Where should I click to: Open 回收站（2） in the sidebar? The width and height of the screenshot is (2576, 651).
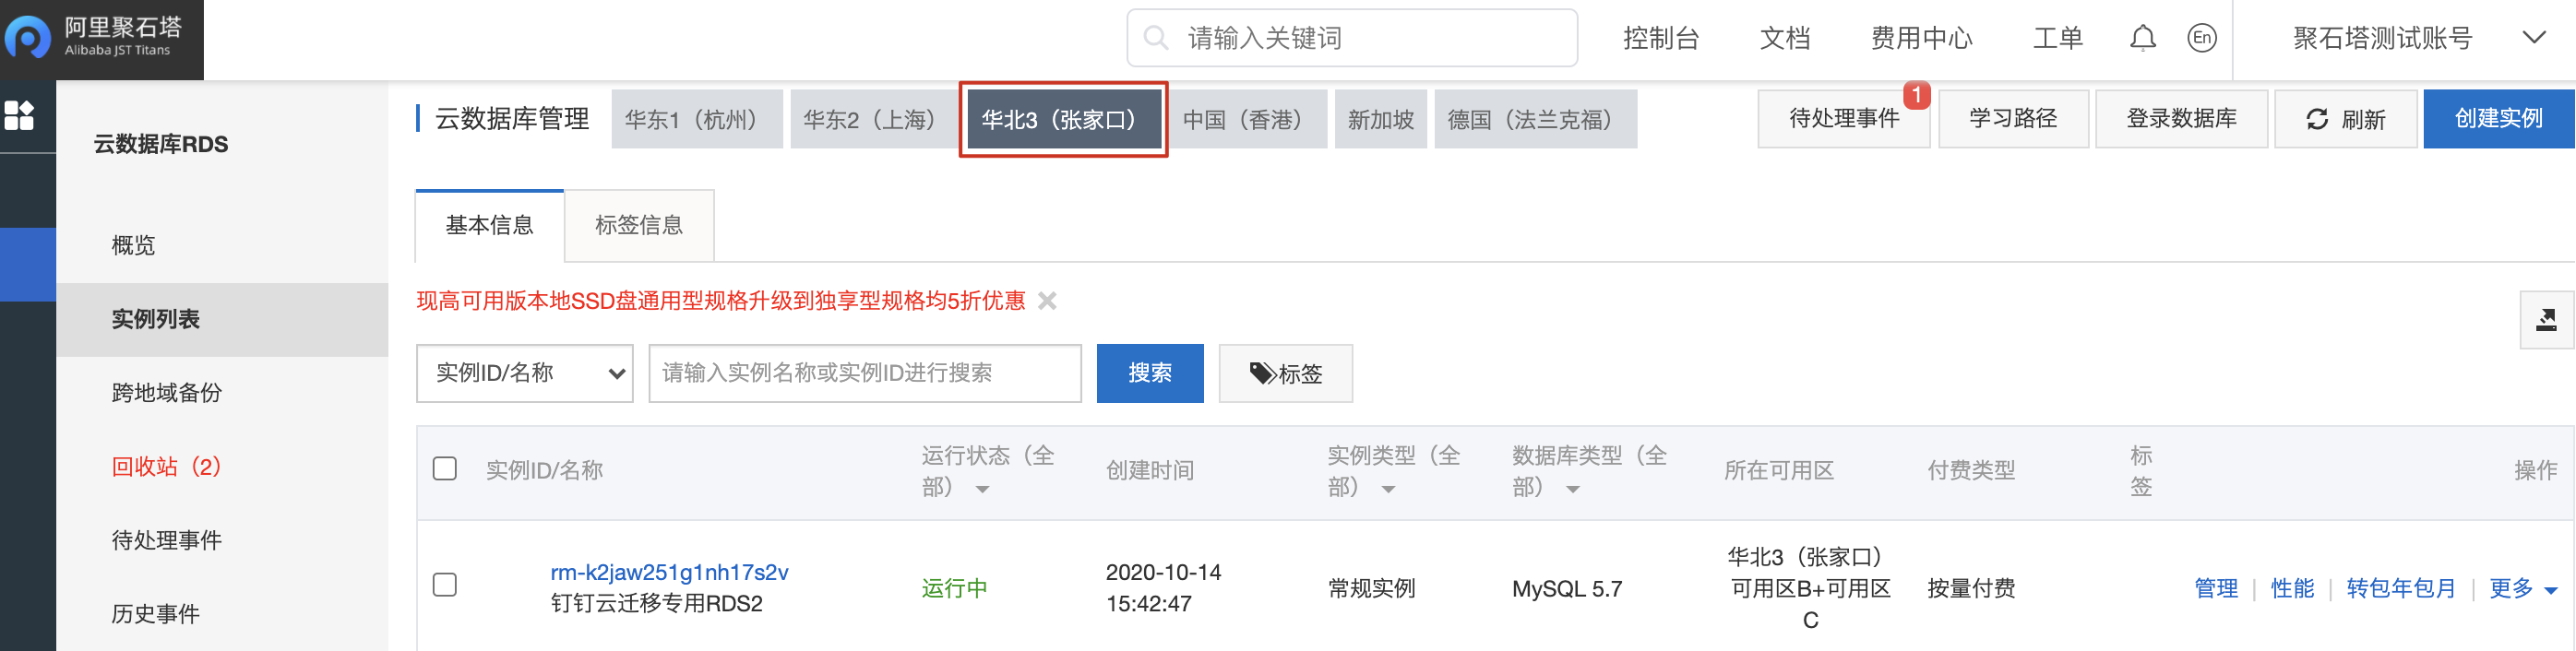click(167, 467)
